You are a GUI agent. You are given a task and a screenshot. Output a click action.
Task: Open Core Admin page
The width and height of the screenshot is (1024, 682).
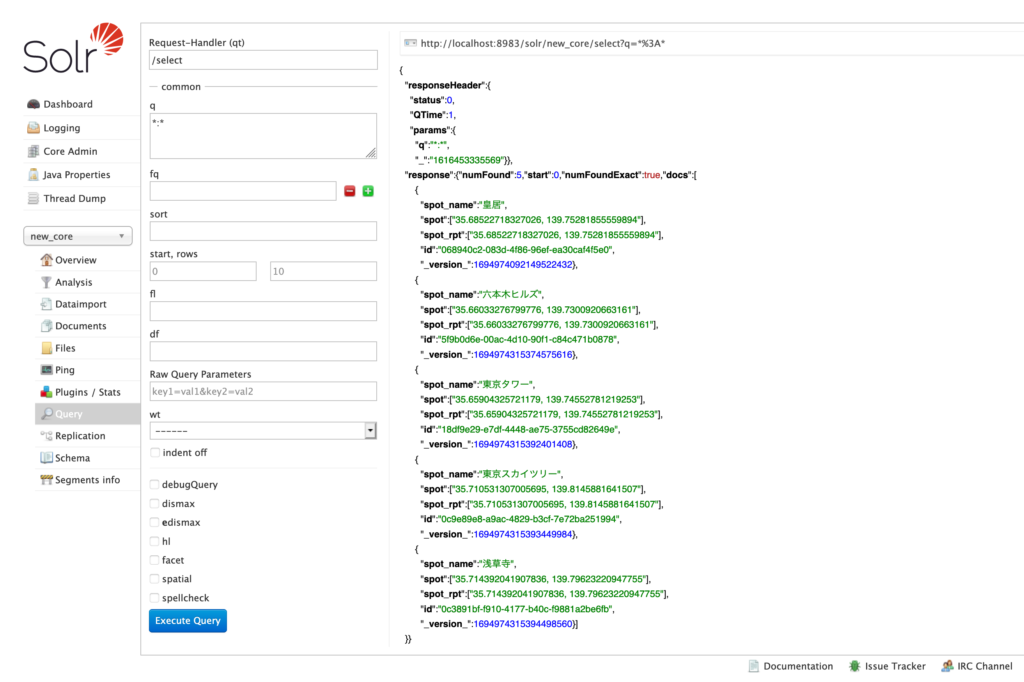point(71,152)
